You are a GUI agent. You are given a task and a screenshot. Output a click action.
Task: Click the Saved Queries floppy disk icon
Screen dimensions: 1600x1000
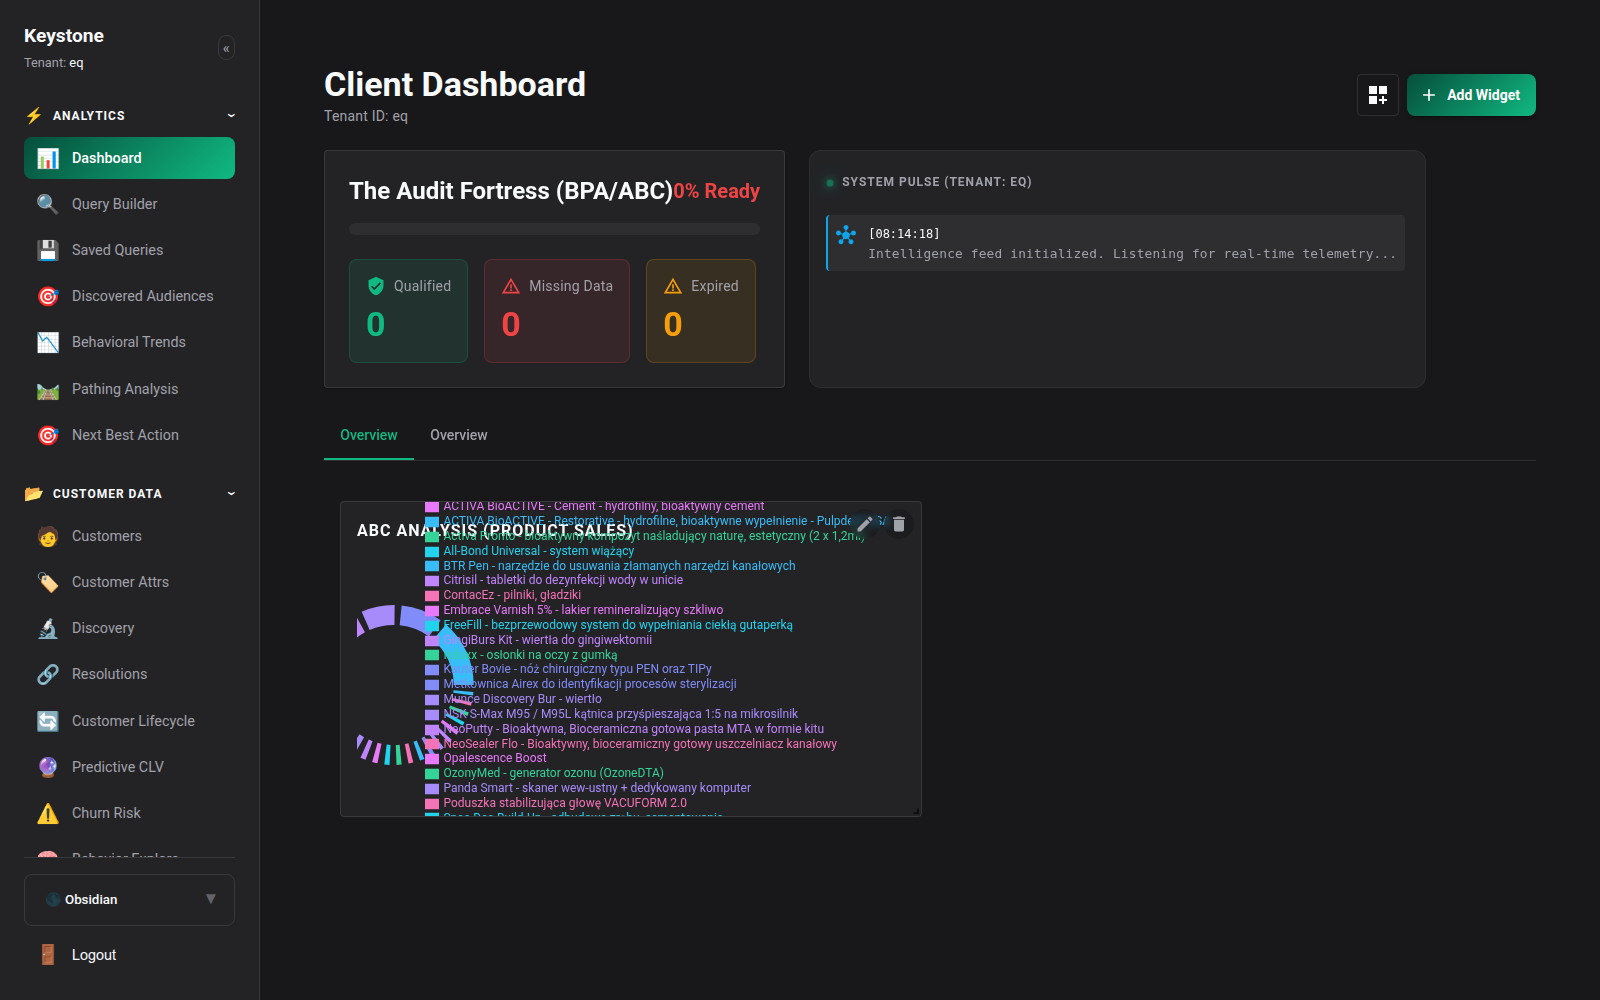click(x=48, y=250)
